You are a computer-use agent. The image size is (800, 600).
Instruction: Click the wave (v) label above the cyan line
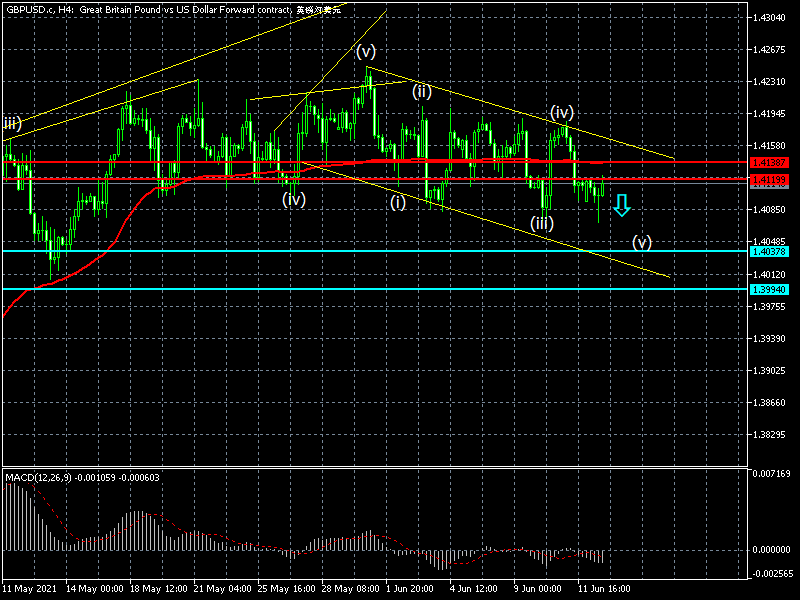[x=642, y=242]
